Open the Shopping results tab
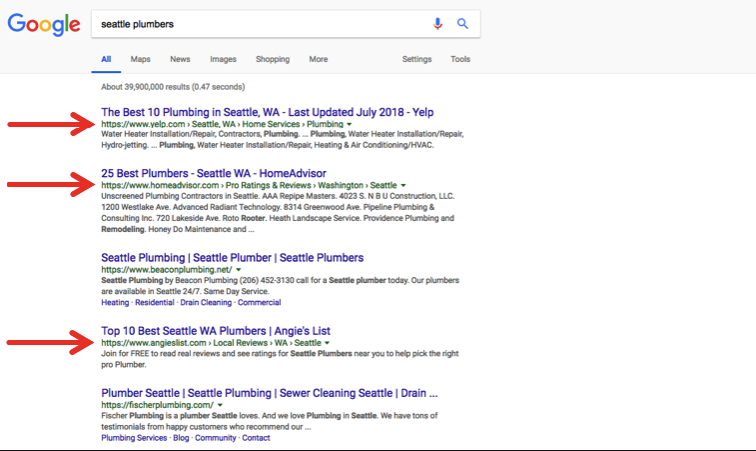The height and width of the screenshot is (451, 756). click(272, 59)
